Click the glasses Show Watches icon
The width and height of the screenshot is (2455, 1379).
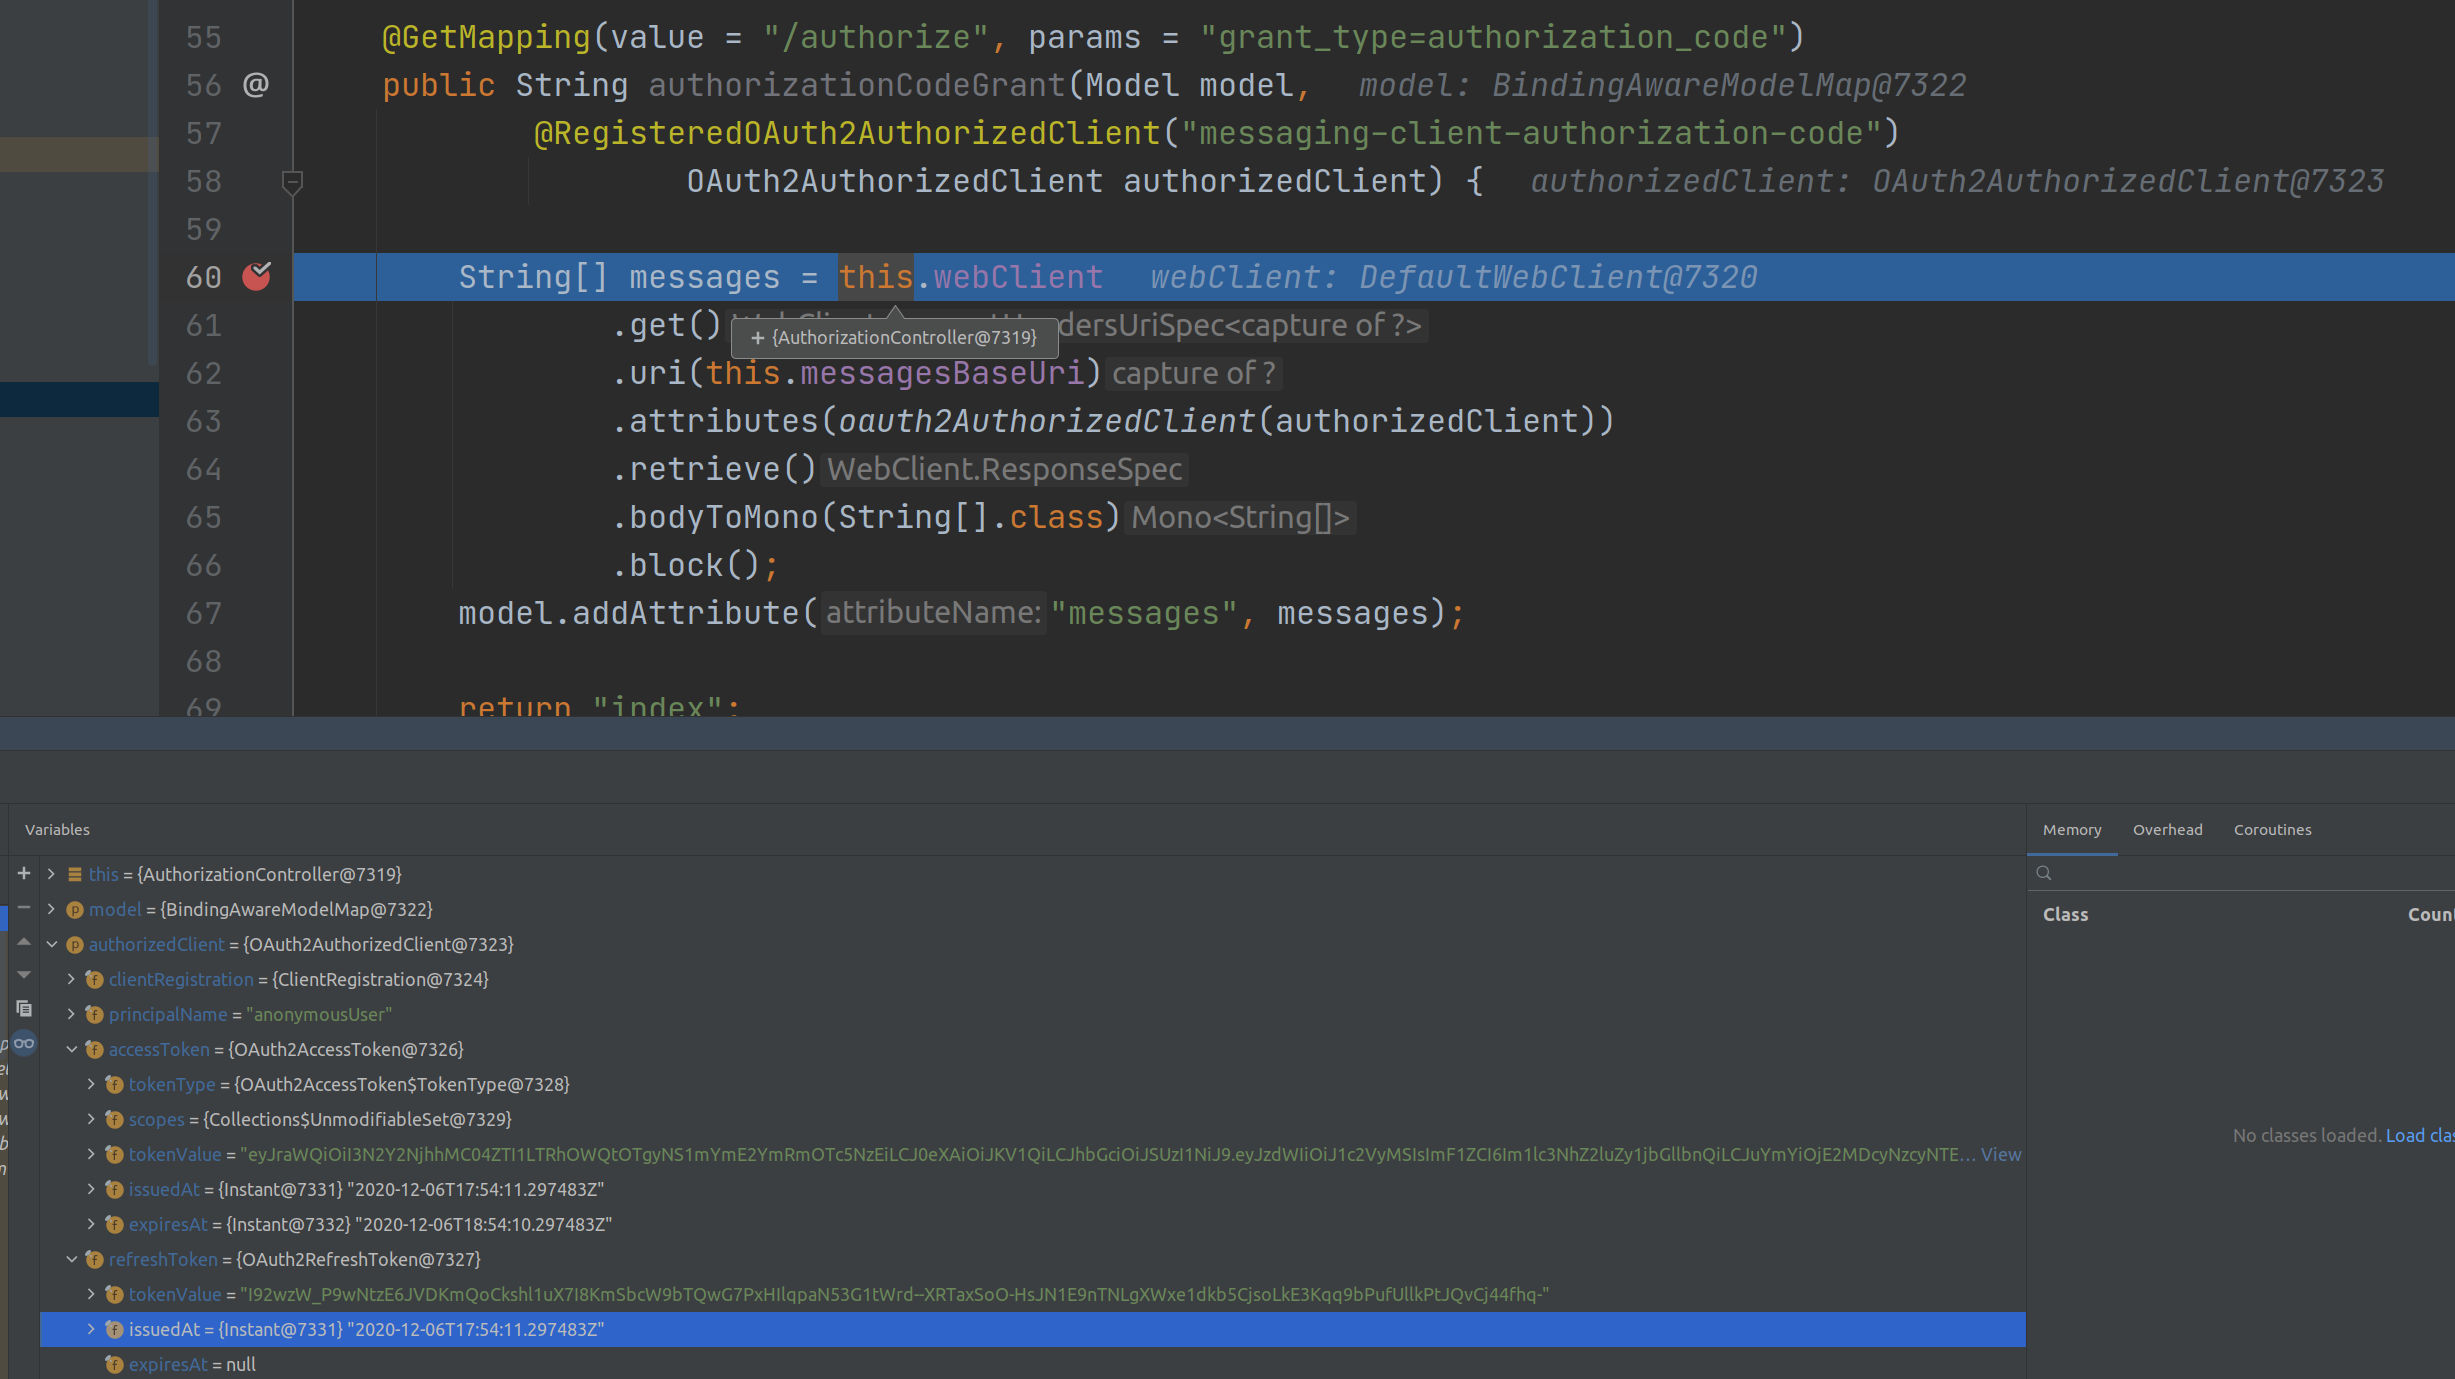click(24, 1043)
